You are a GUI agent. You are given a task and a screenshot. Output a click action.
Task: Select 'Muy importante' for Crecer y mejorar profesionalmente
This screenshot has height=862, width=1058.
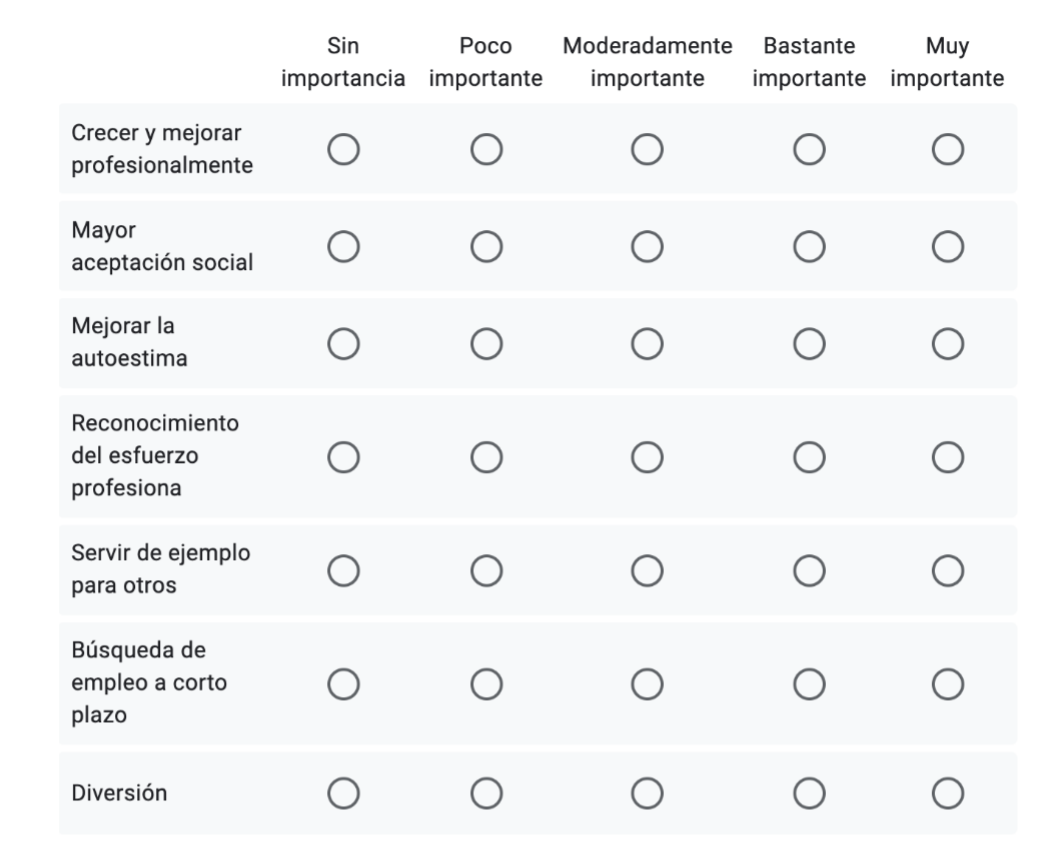click(x=946, y=150)
